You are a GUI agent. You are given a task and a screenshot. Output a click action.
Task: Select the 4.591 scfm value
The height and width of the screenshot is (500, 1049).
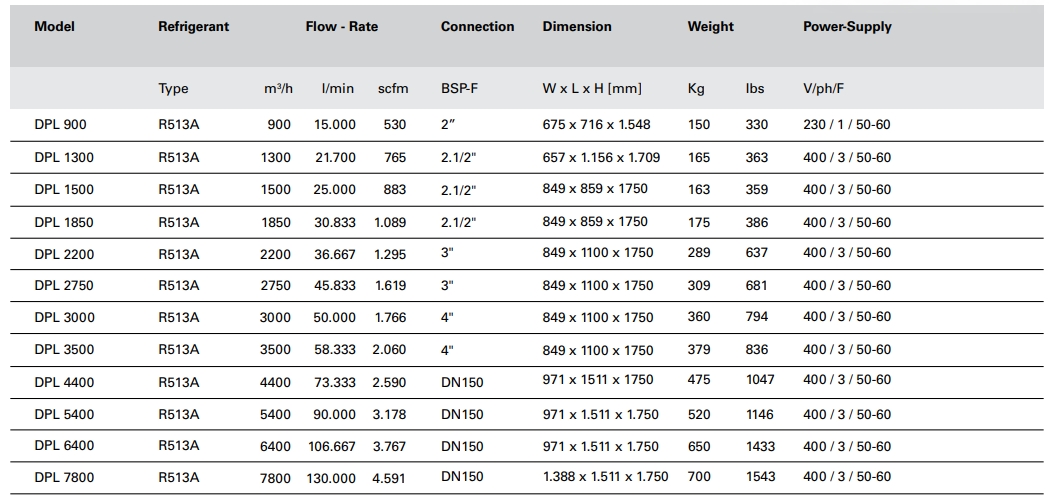(x=388, y=479)
